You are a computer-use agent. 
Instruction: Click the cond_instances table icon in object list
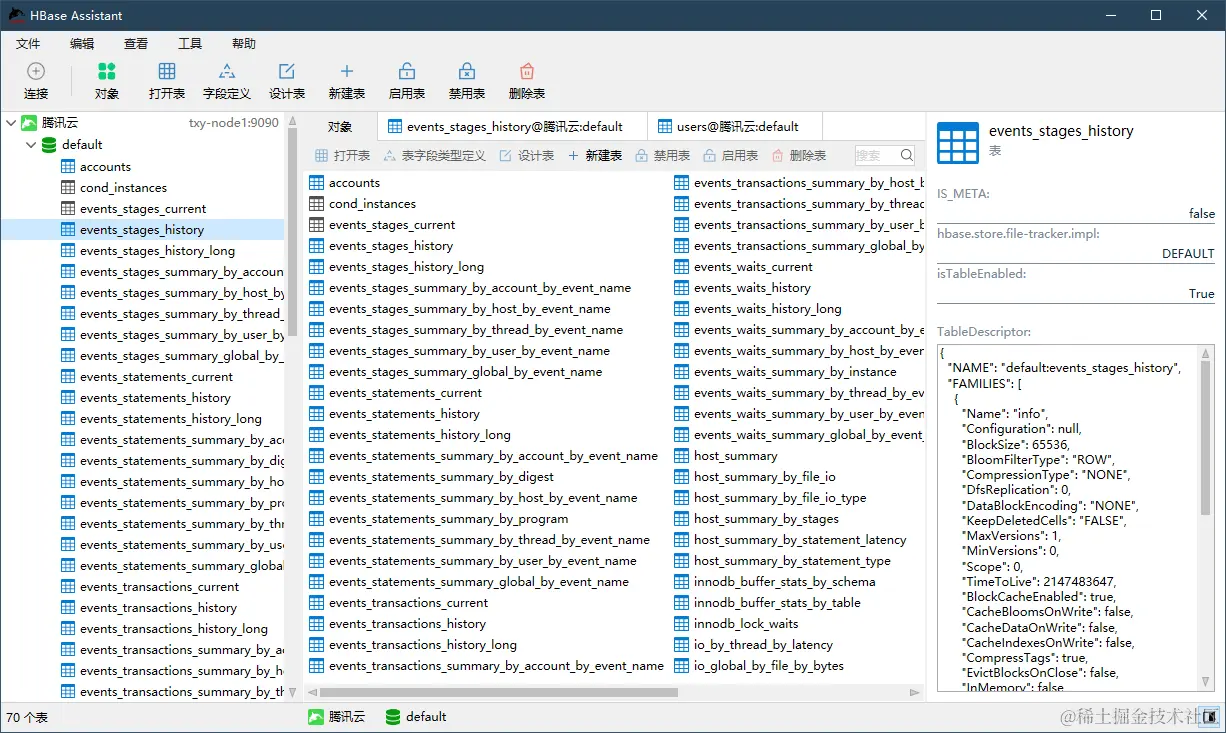(317, 204)
